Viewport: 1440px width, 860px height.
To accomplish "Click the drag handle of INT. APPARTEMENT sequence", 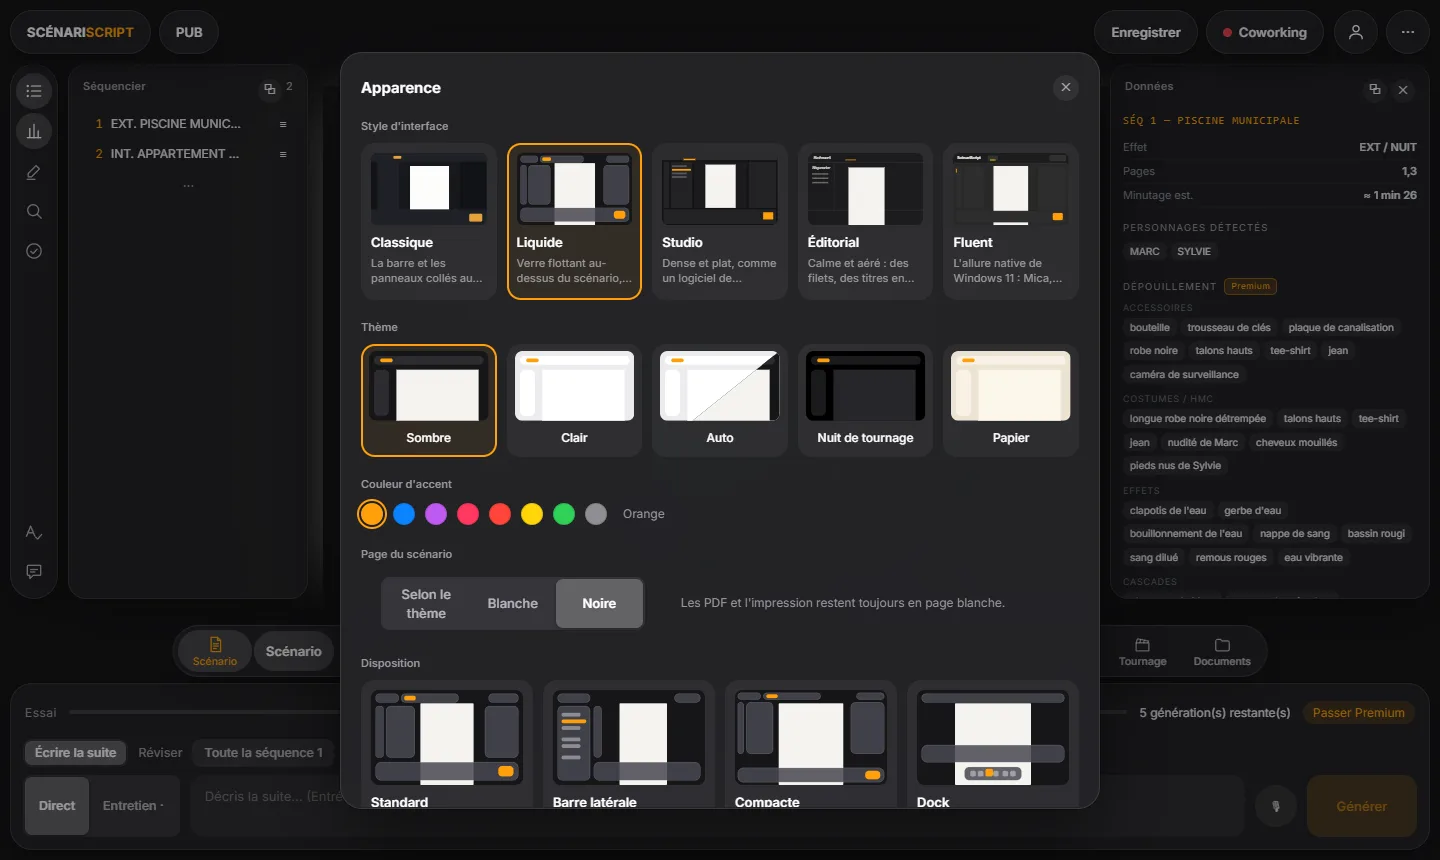I will click(283, 154).
